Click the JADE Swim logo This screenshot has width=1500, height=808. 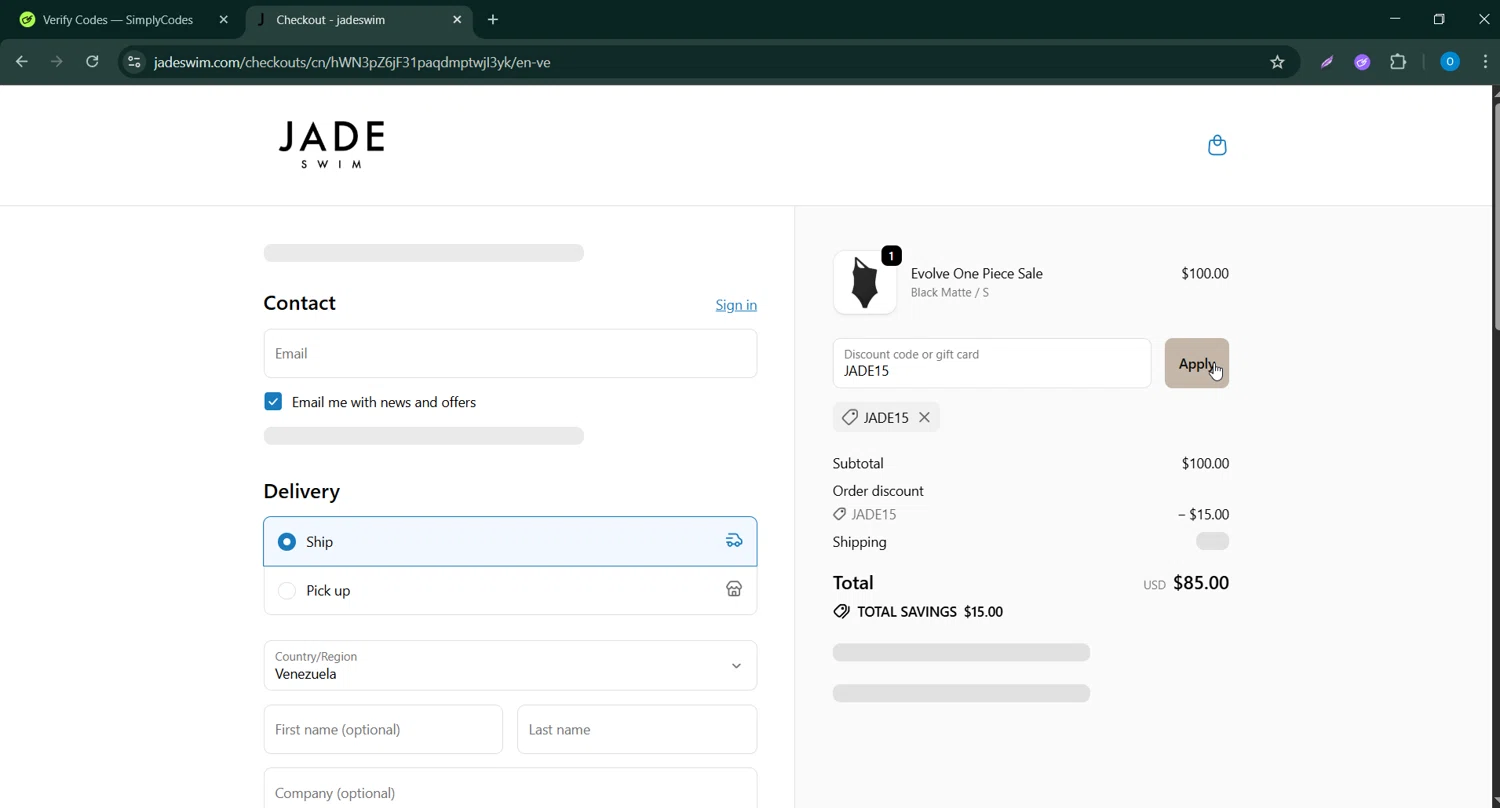pyautogui.click(x=331, y=145)
